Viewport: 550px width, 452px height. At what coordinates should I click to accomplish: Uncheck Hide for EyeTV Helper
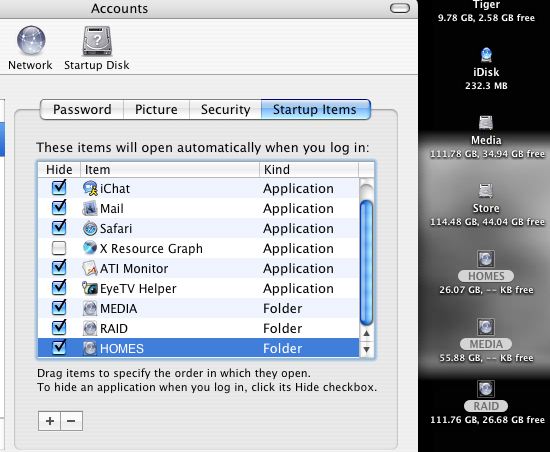[x=59, y=288]
